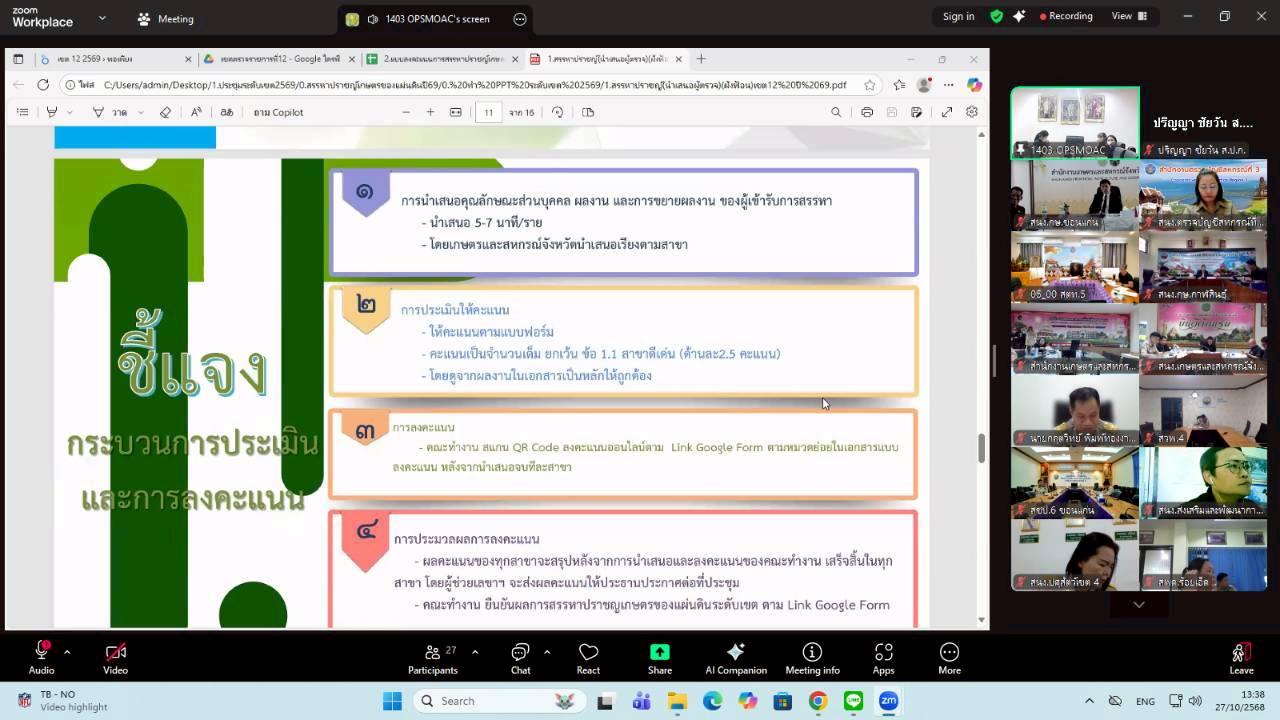Open Meeting info
The height and width of the screenshot is (720, 1280).
[x=812, y=658]
